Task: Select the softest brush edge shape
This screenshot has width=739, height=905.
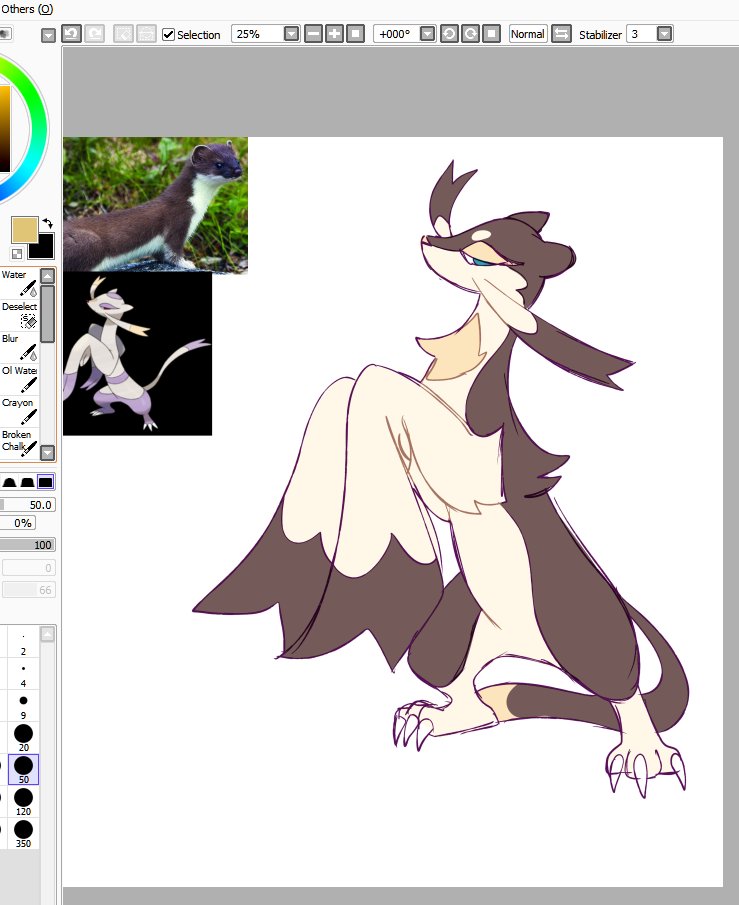Action: click(x=10, y=482)
